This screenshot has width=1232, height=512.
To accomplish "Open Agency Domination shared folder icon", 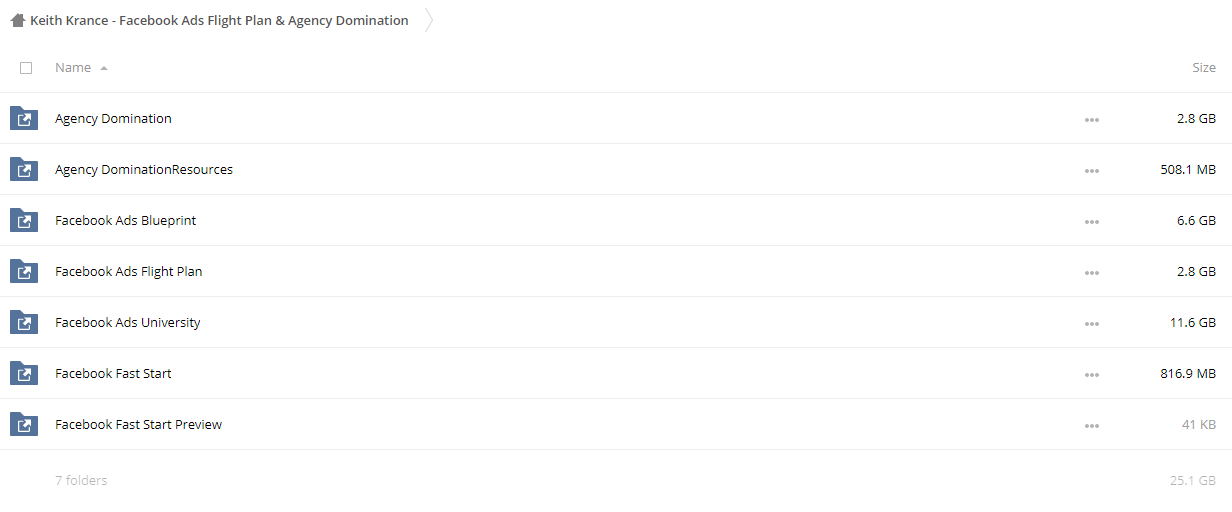I will pyautogui.click(x=23, y=119).
